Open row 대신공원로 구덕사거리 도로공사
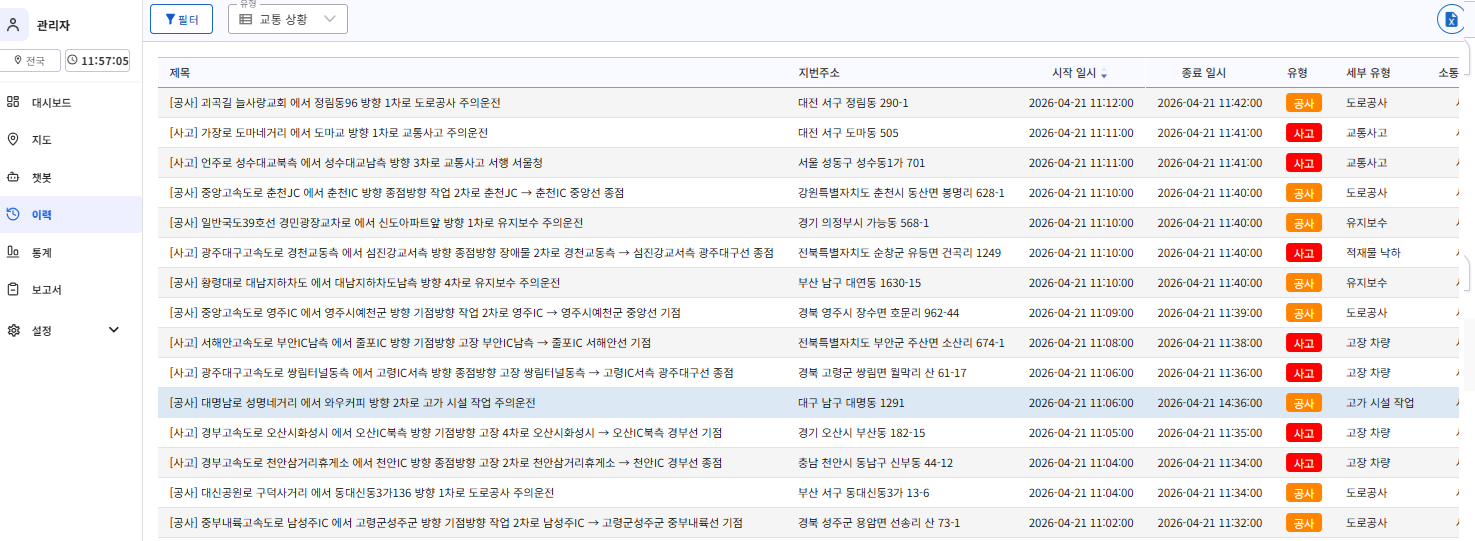 [808, 493]
